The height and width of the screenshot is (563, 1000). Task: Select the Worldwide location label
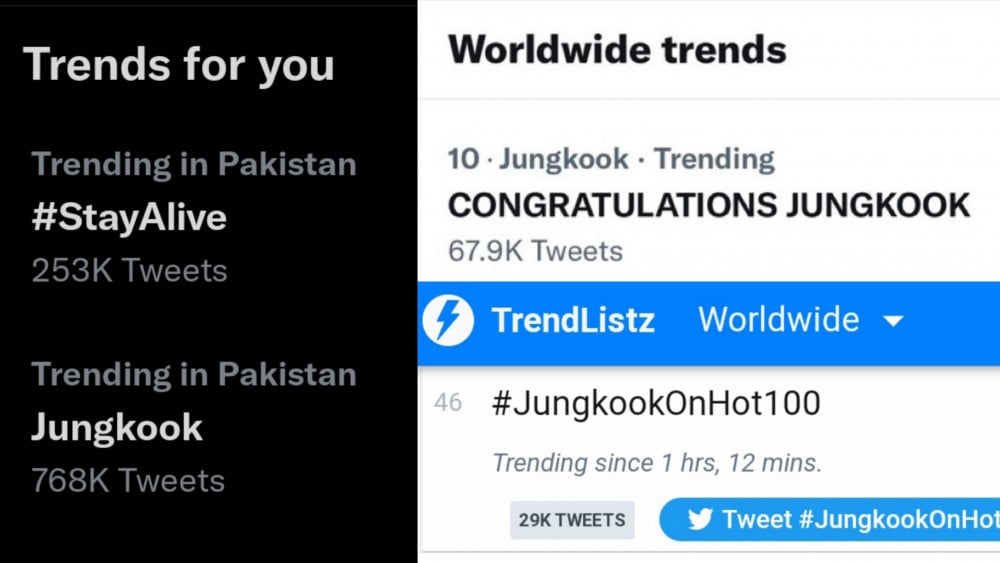click(x=779, y=319)
